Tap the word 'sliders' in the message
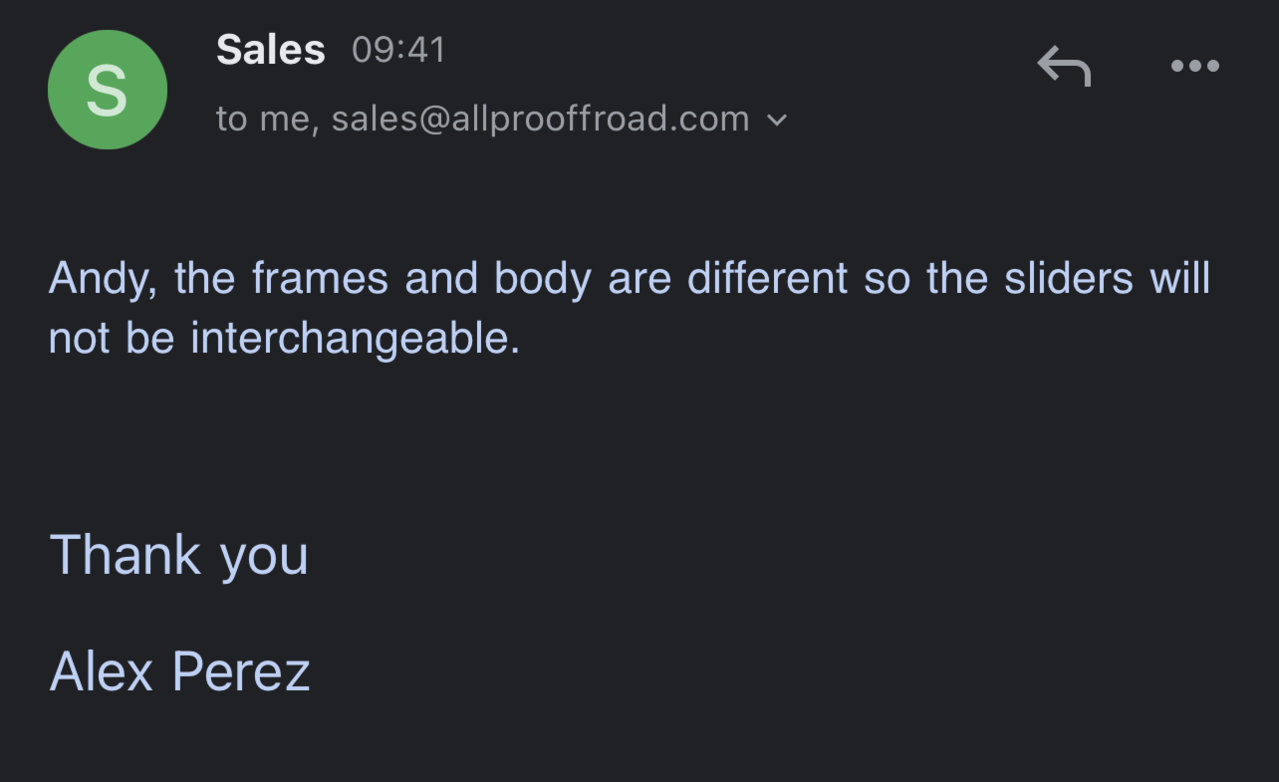Screen dimensions: 1279x782 pos(1069,278)
